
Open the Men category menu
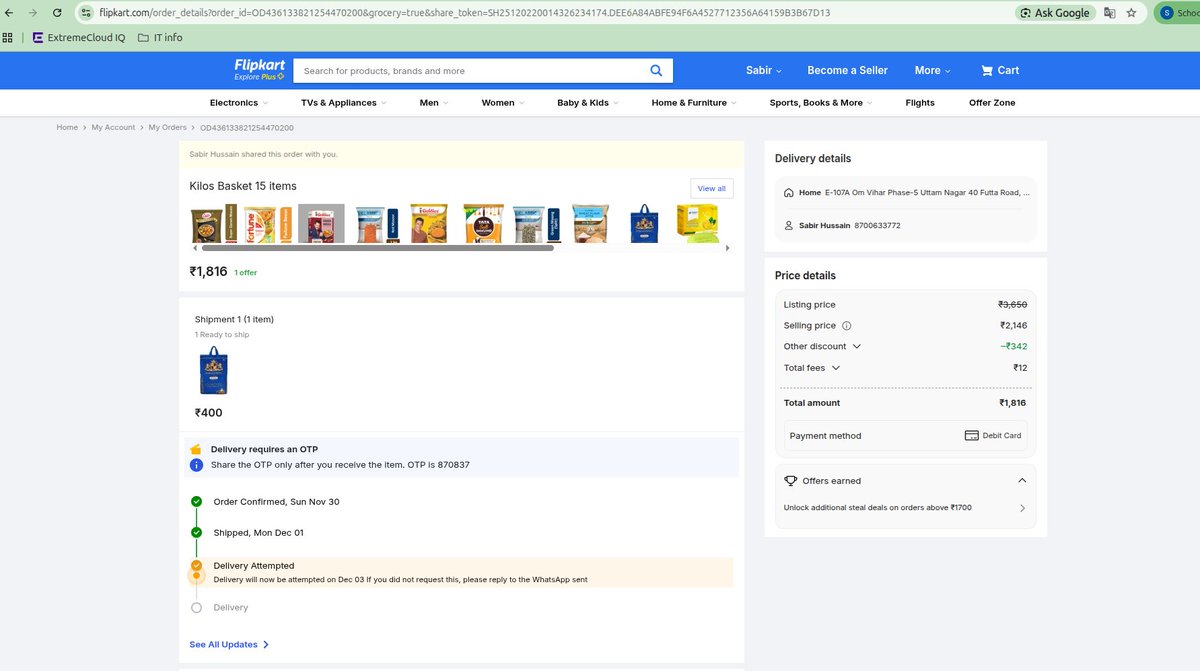(x=434, y=103)
